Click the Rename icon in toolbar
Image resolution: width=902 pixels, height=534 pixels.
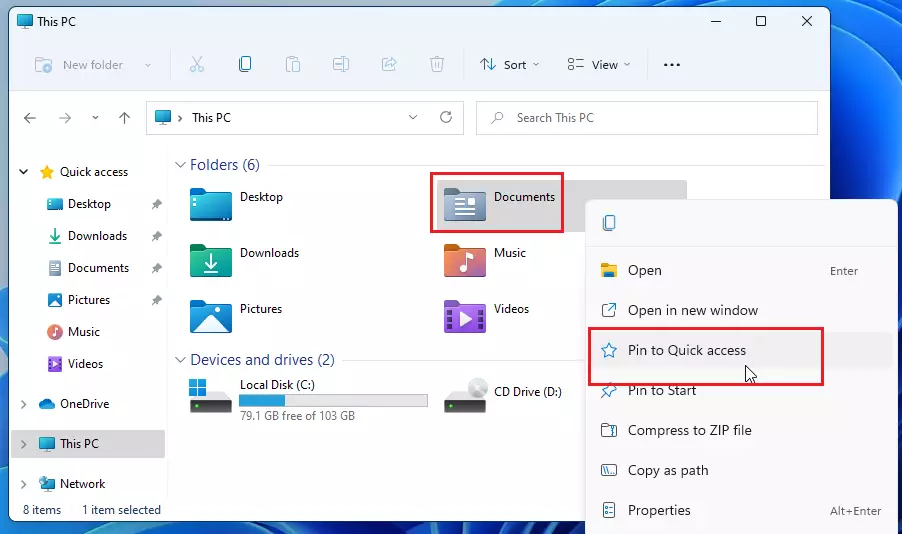click(341, 64)
